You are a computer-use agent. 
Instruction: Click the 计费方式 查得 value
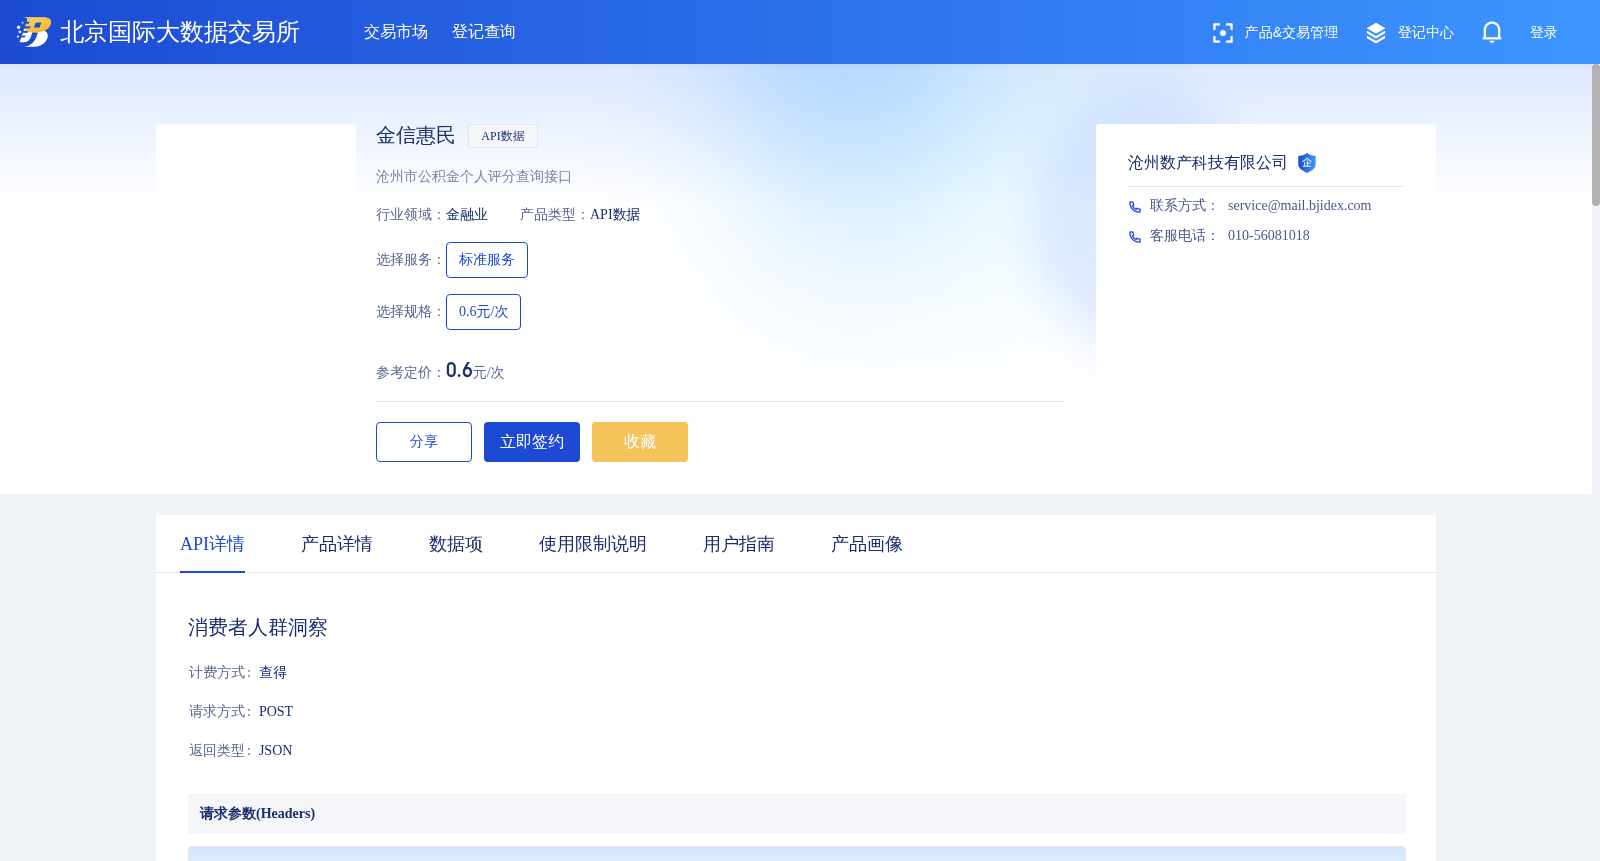click(273, 673)
